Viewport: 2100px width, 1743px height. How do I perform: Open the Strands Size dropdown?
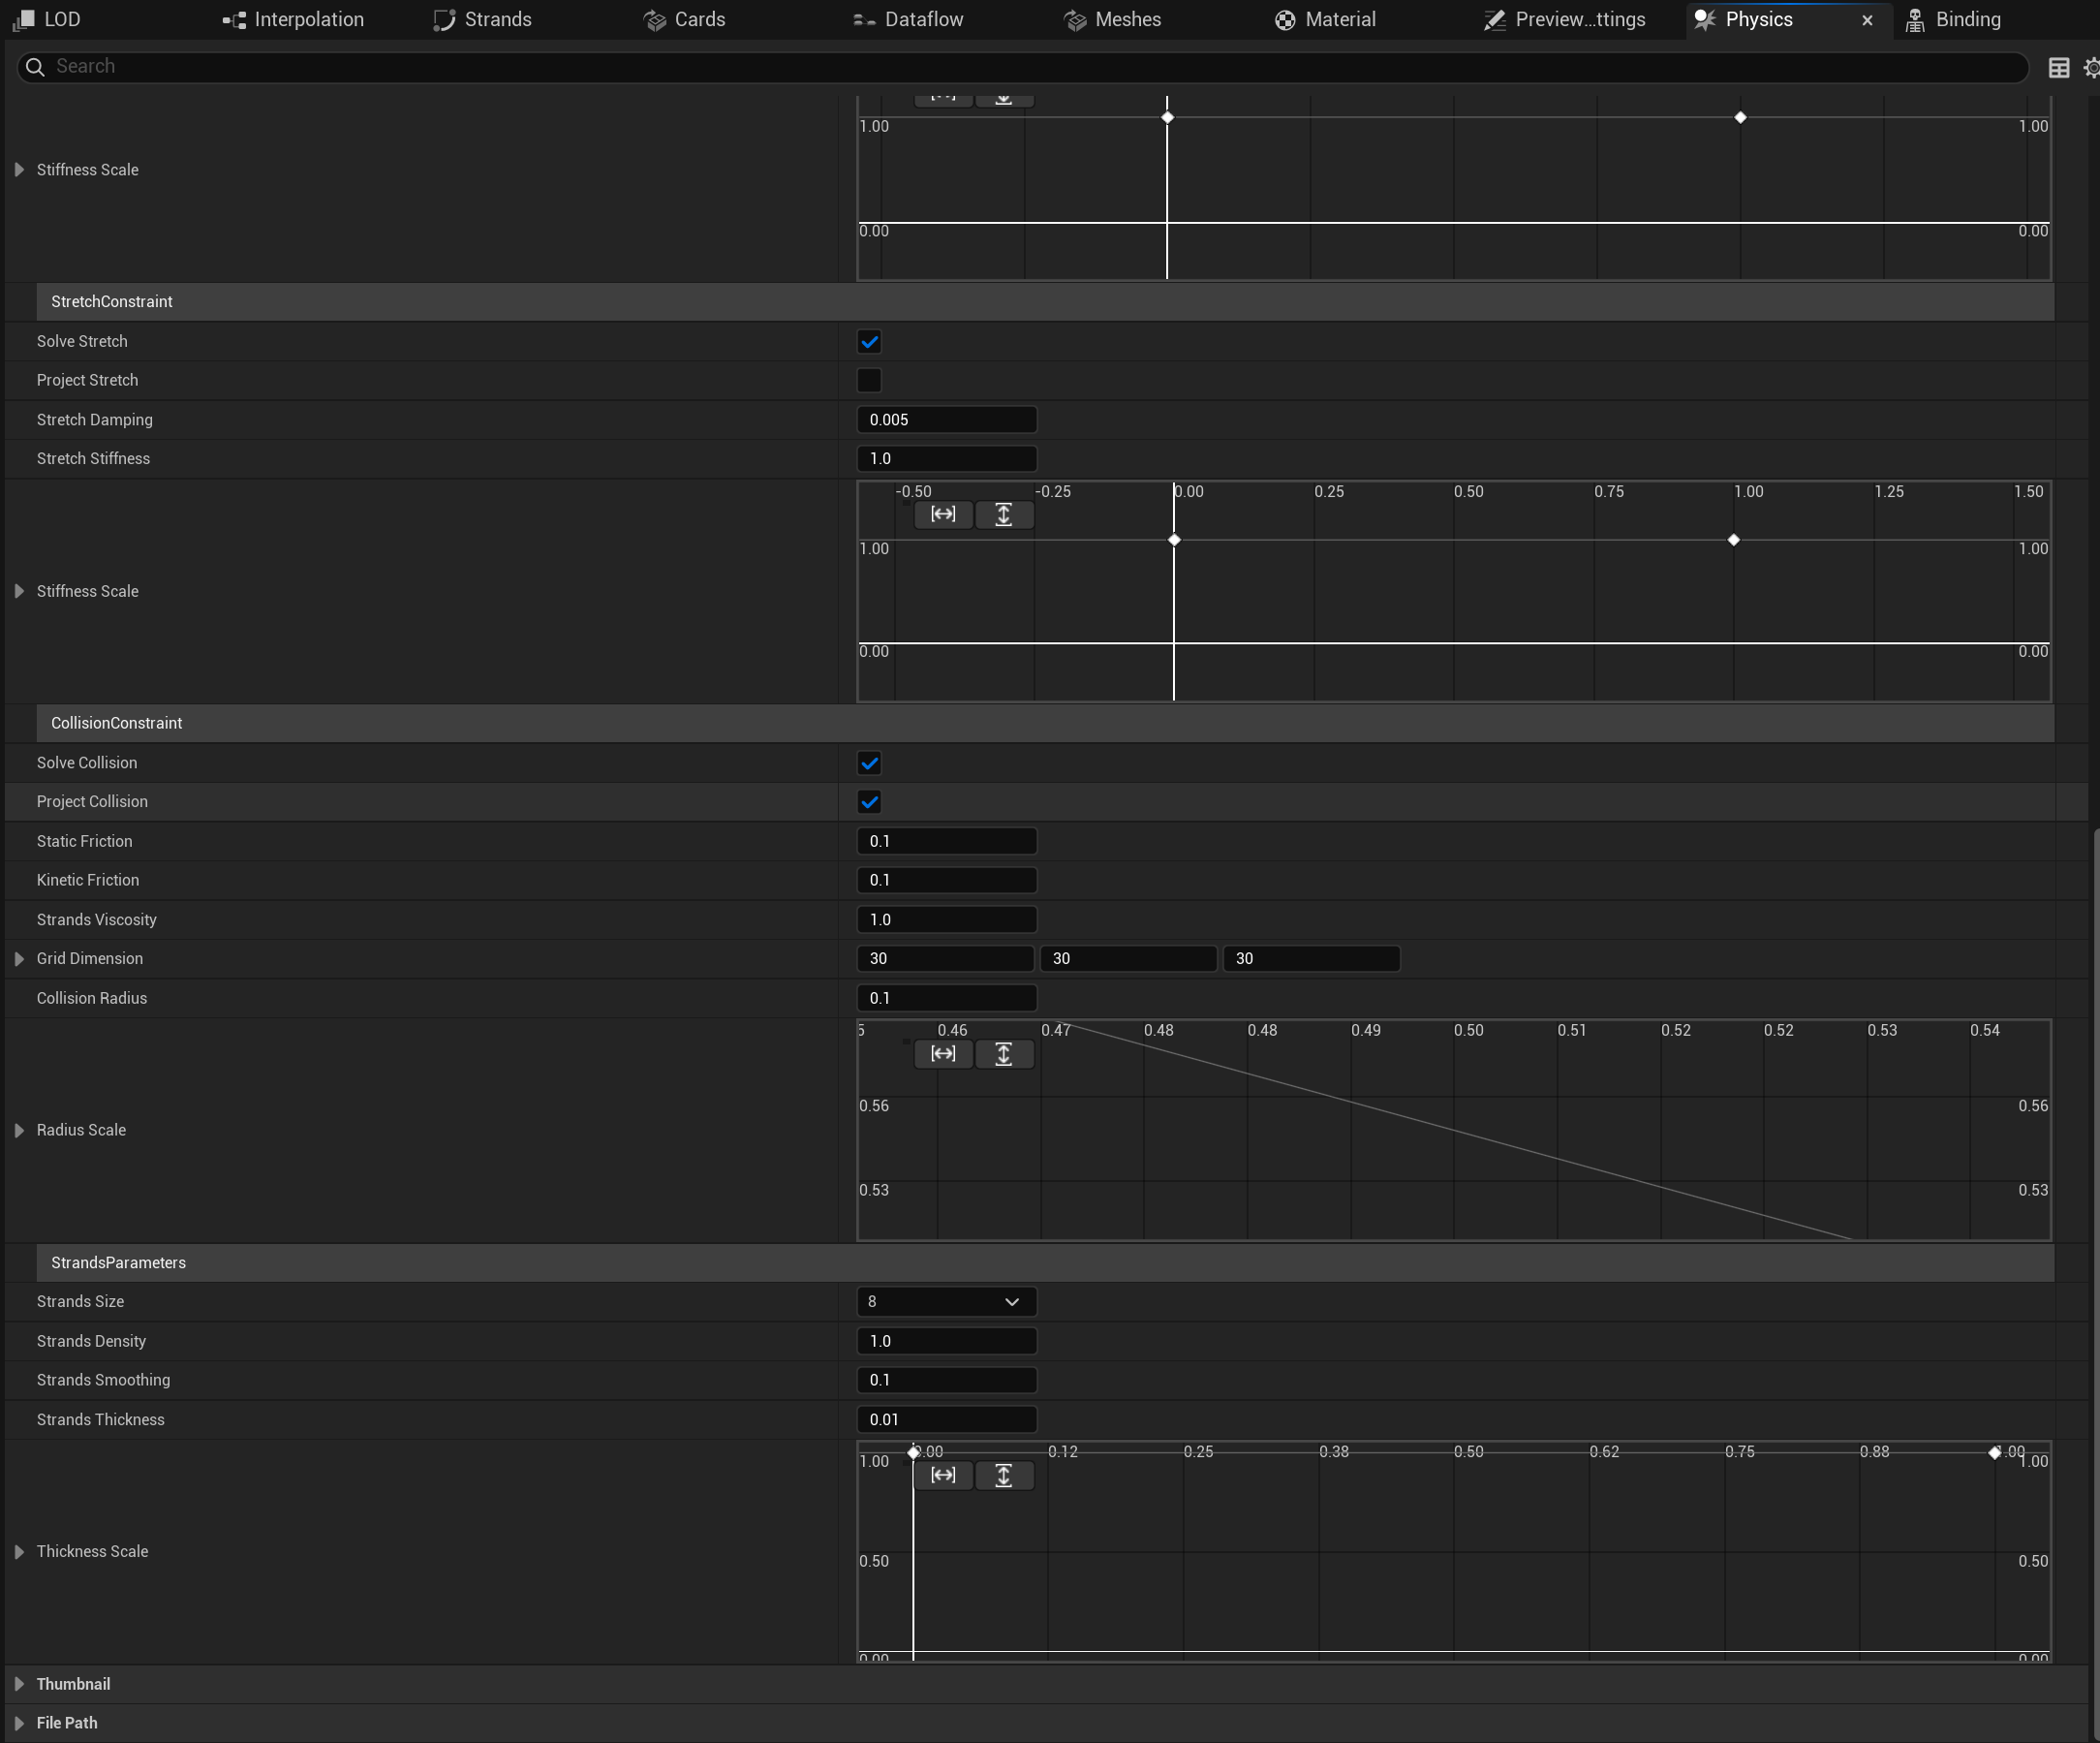click(946, 1301)
